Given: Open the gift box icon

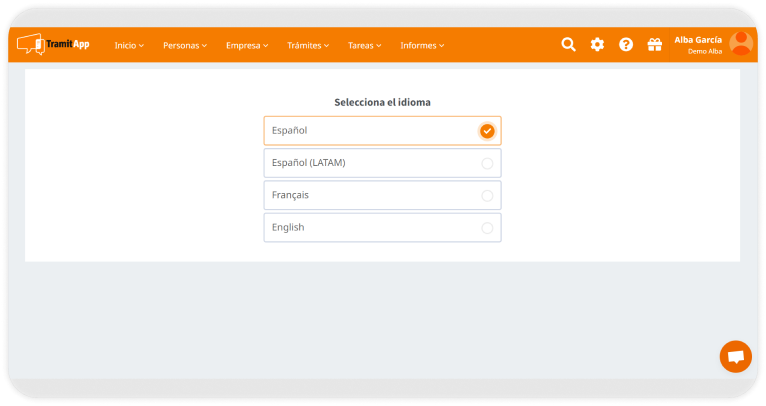Looking at the screenshot, I should pos(655,44).
